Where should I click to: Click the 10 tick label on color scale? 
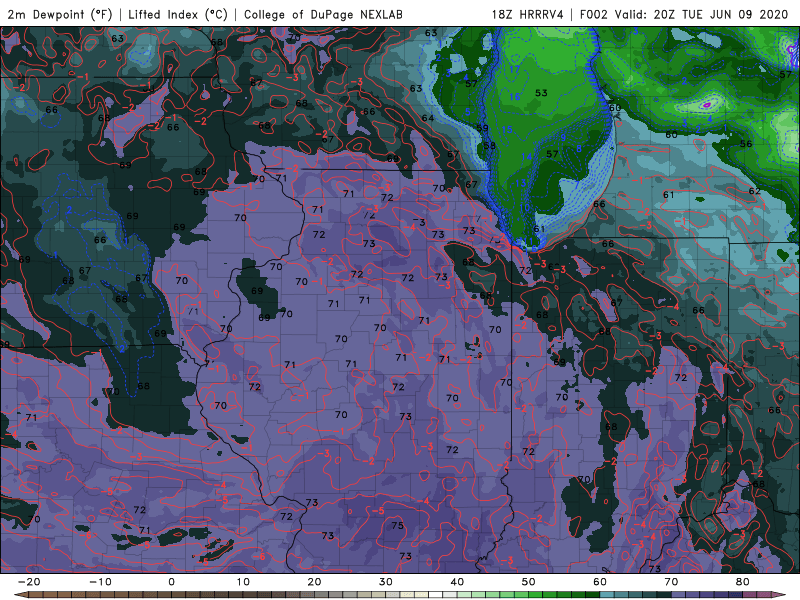tap(243, 582)
